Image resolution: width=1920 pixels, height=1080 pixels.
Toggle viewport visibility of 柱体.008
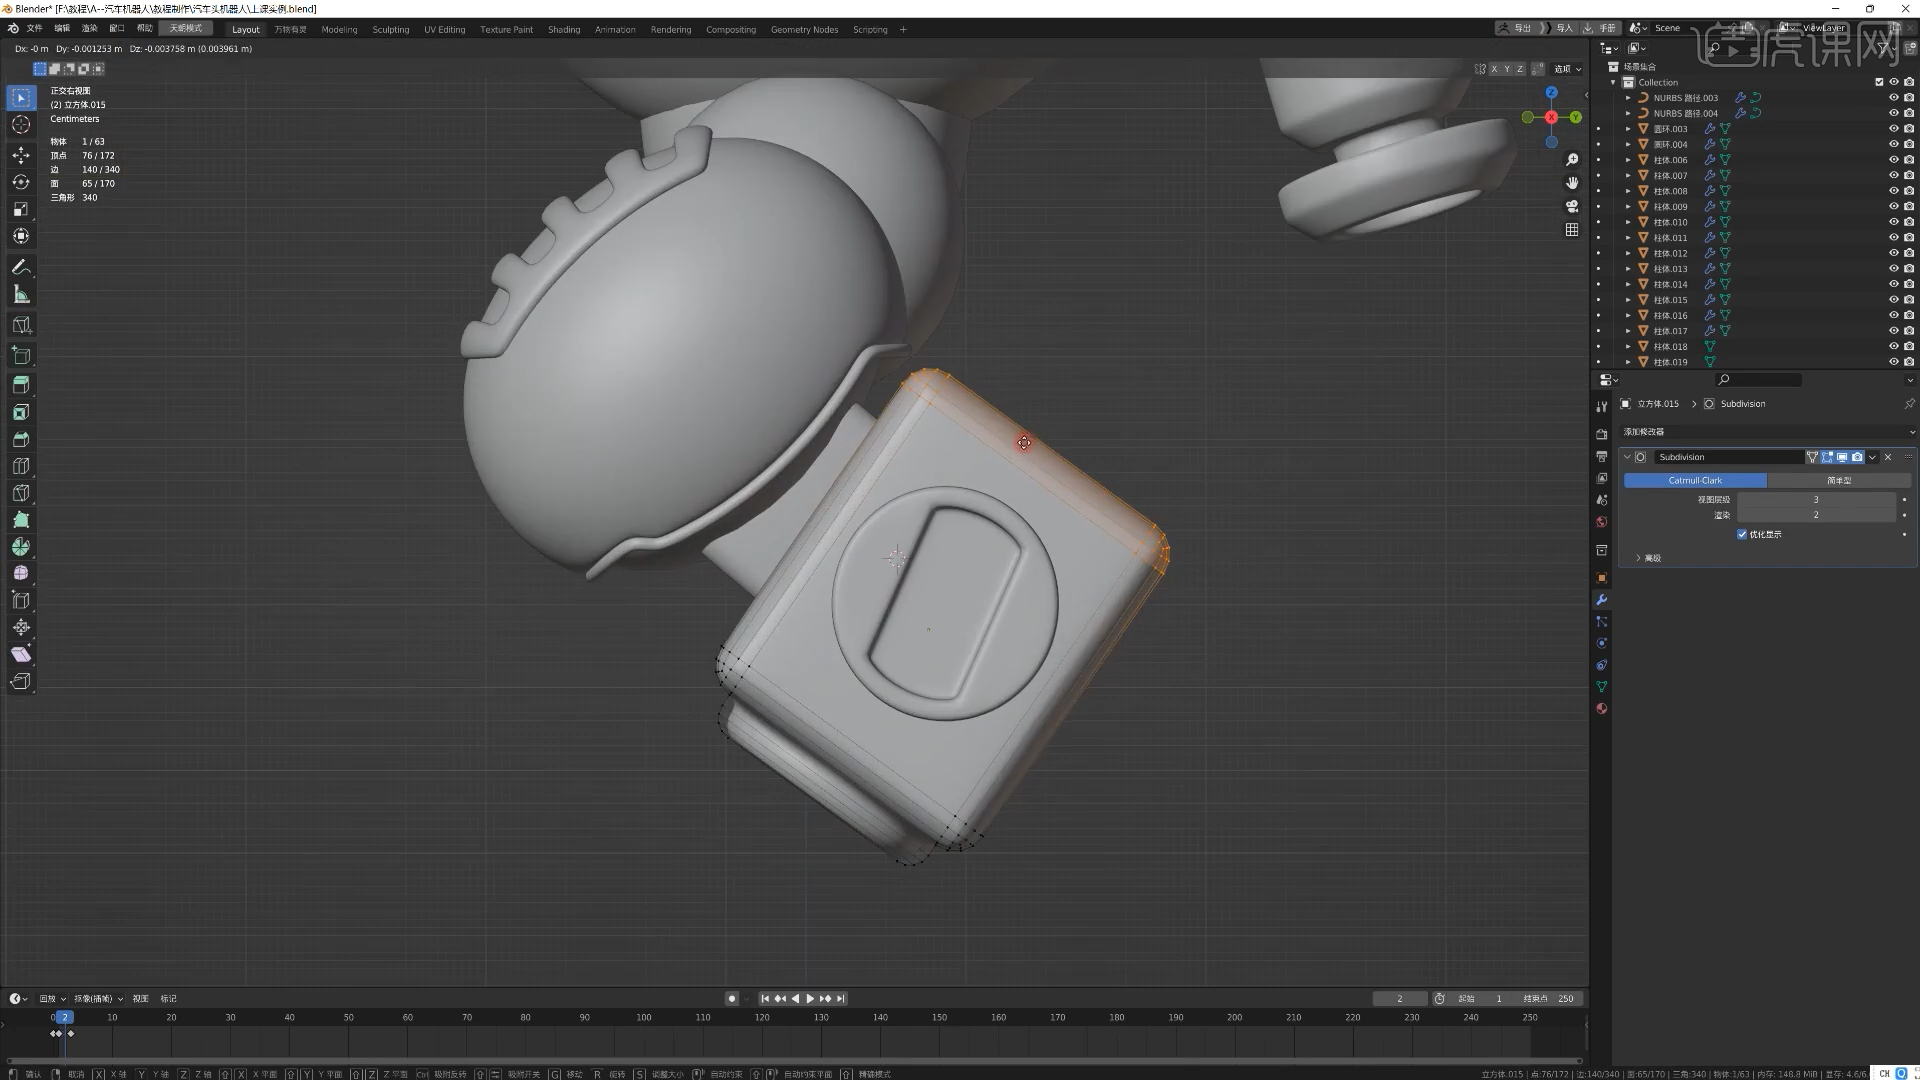click(1893, 190)
